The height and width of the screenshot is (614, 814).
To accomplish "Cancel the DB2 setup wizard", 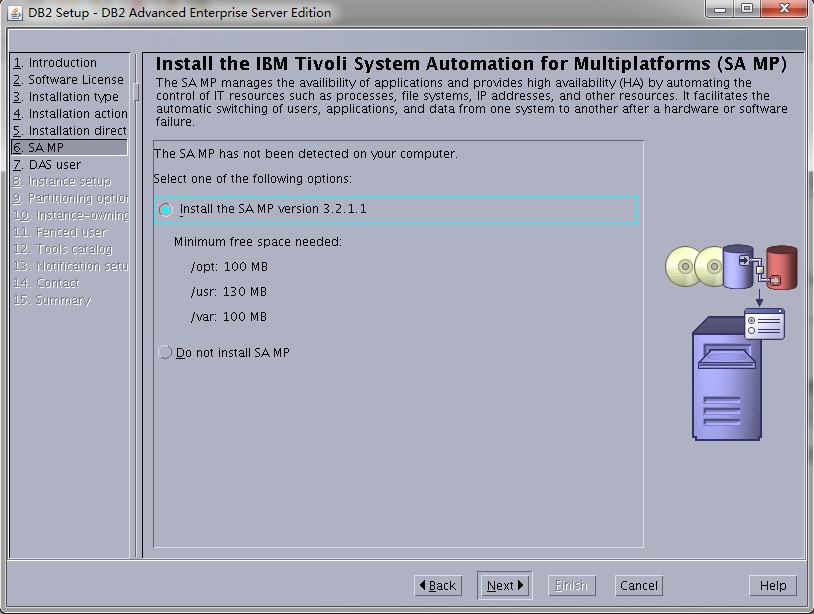I will coord(638,586).
